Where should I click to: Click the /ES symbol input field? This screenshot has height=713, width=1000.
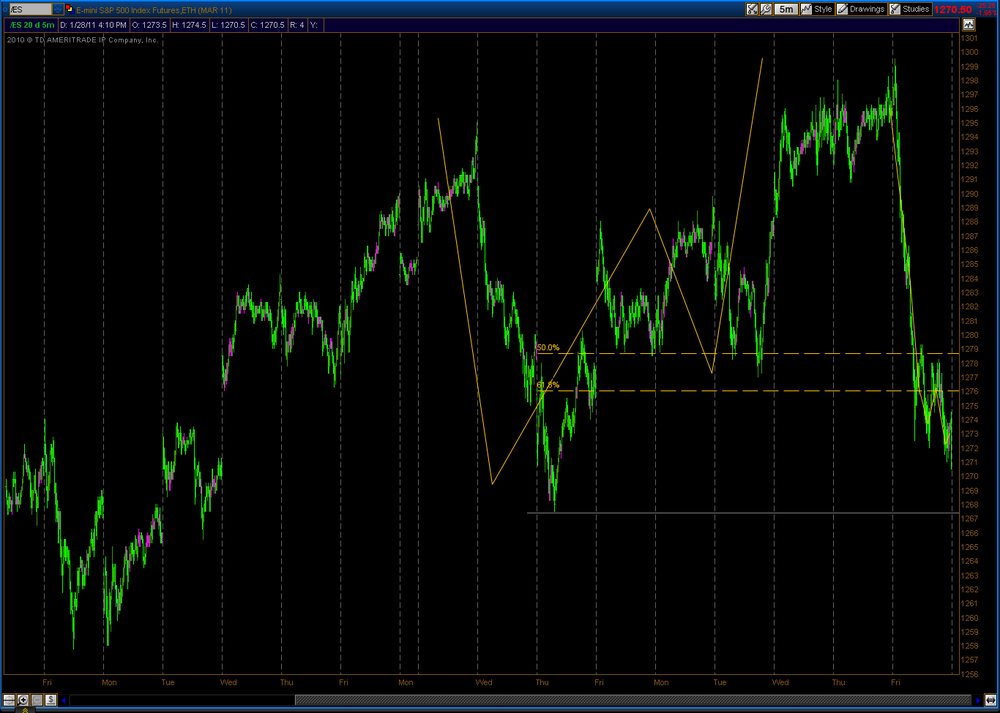point(31,10)
